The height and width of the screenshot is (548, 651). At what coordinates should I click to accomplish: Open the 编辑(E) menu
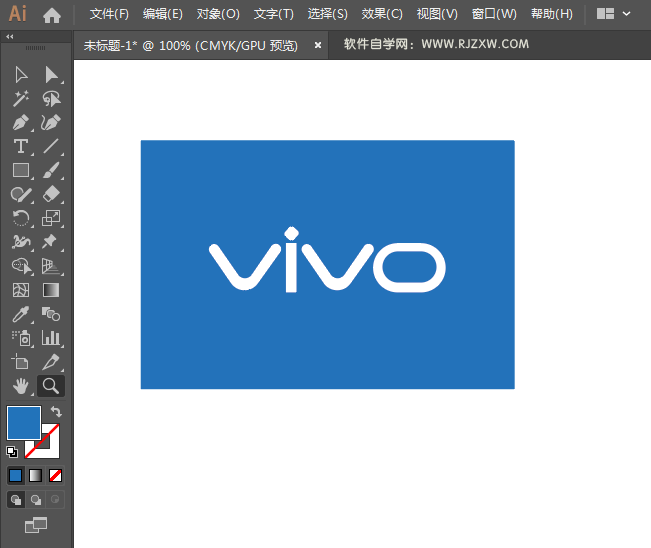pos(163,14)
